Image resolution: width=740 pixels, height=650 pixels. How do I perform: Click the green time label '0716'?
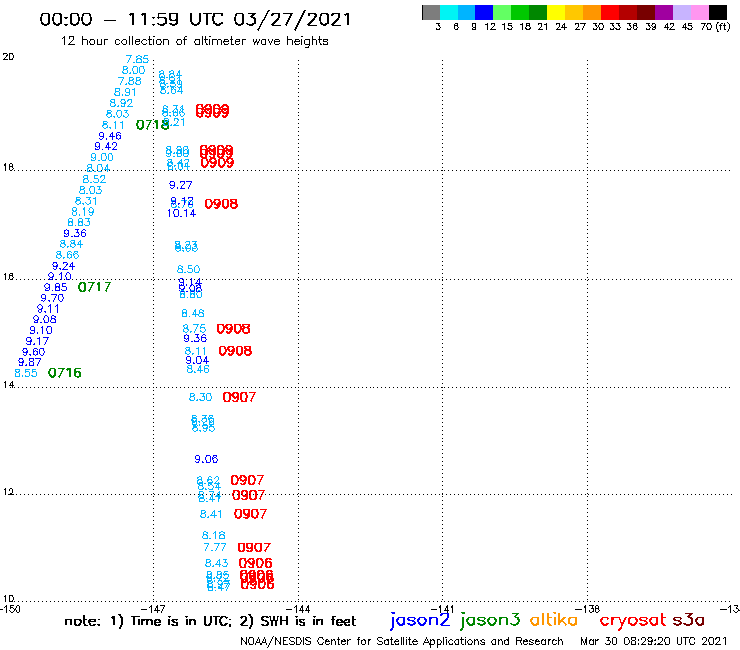[x=65, y=373]
